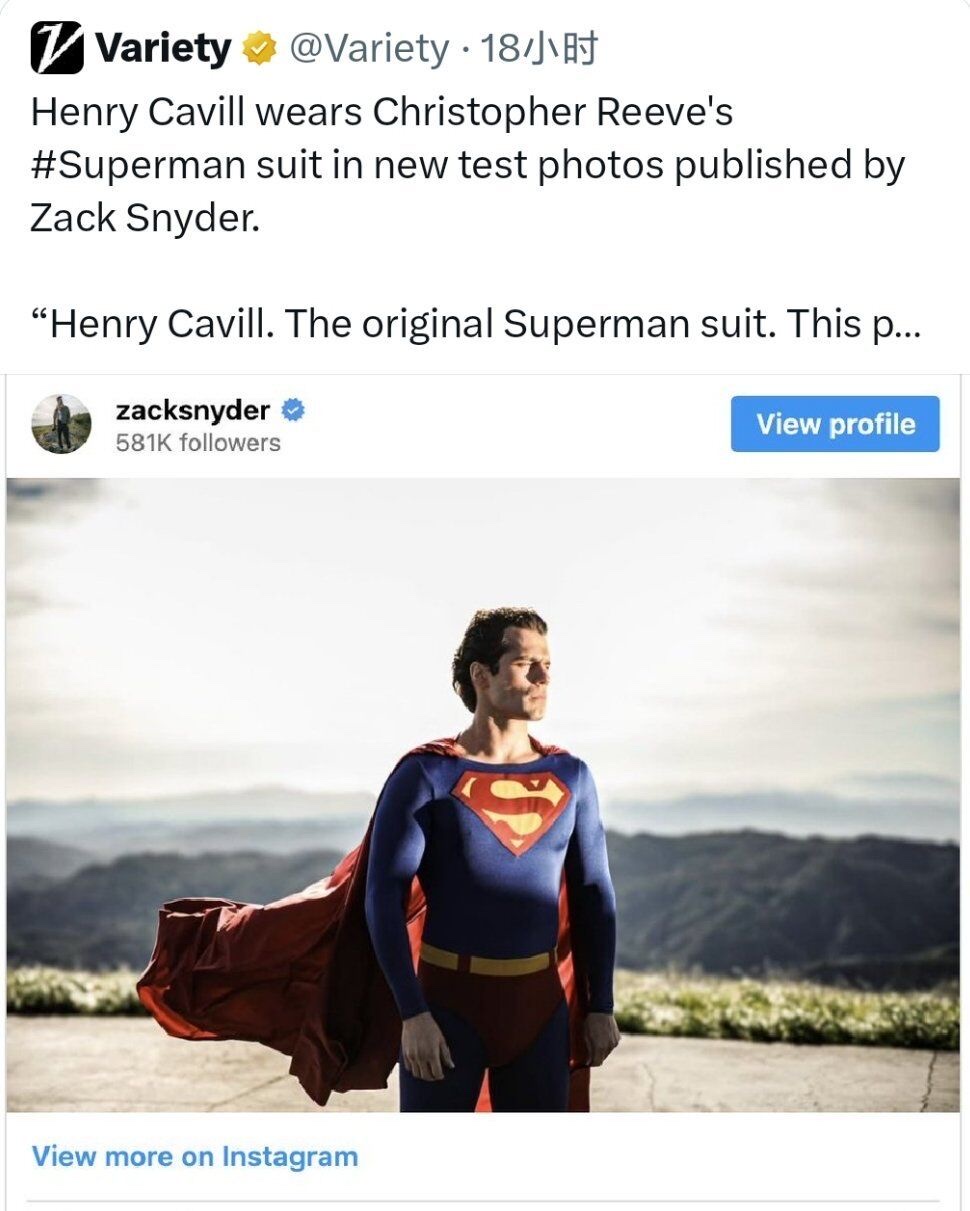The width and height of the screenshot is (970, 1211).
Task: Click "Christopher Reeve's" in the tweet text
Action: tap(553, 112)
